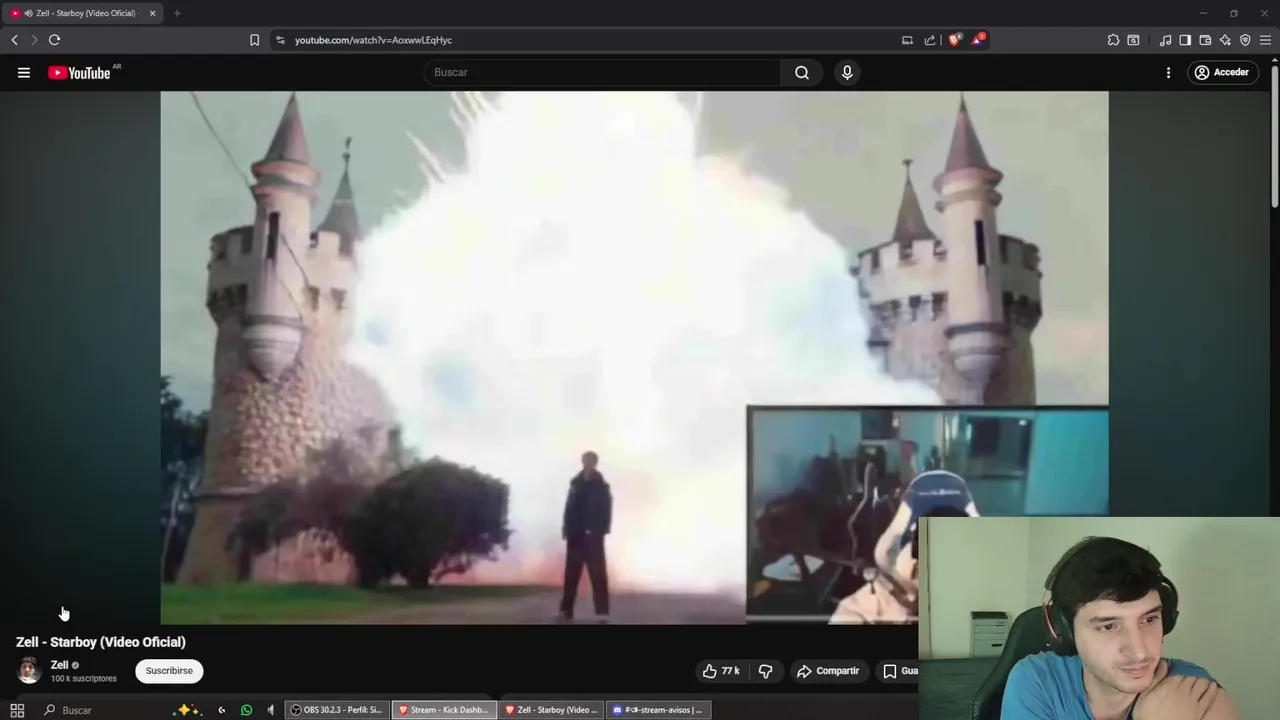Open Brave VPN shield icon
This screenshot has width=1280, height=720.
click(x=1245, y=40)
